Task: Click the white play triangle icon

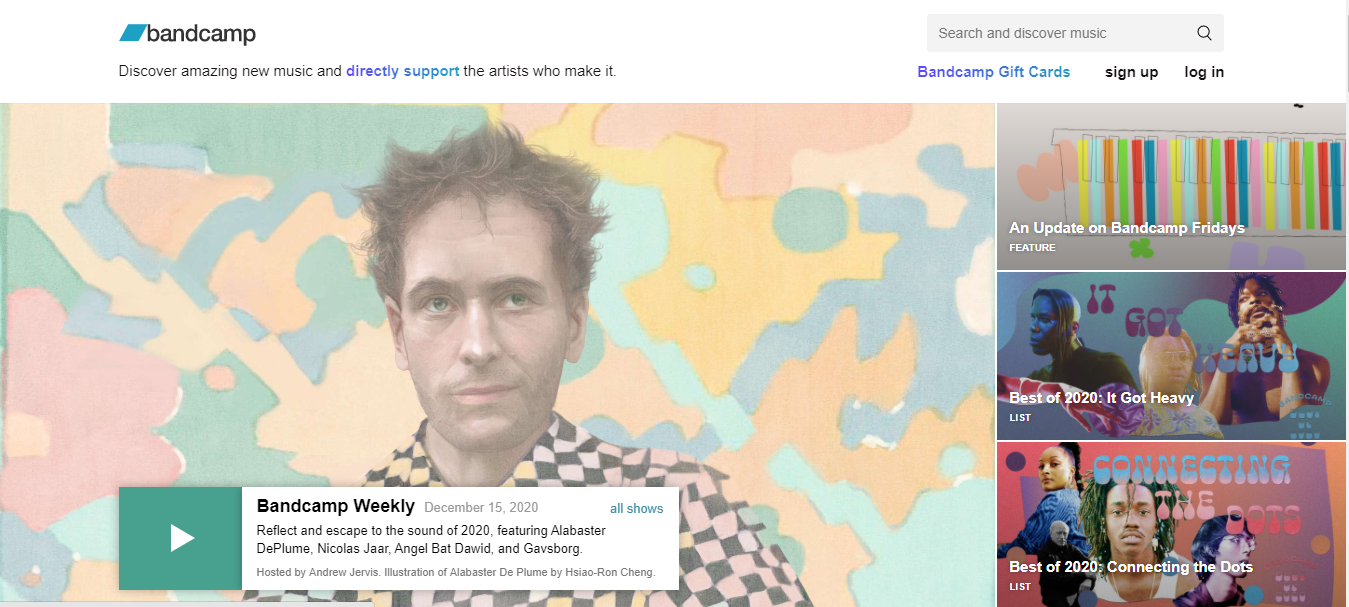Action: tap(182, 538)
